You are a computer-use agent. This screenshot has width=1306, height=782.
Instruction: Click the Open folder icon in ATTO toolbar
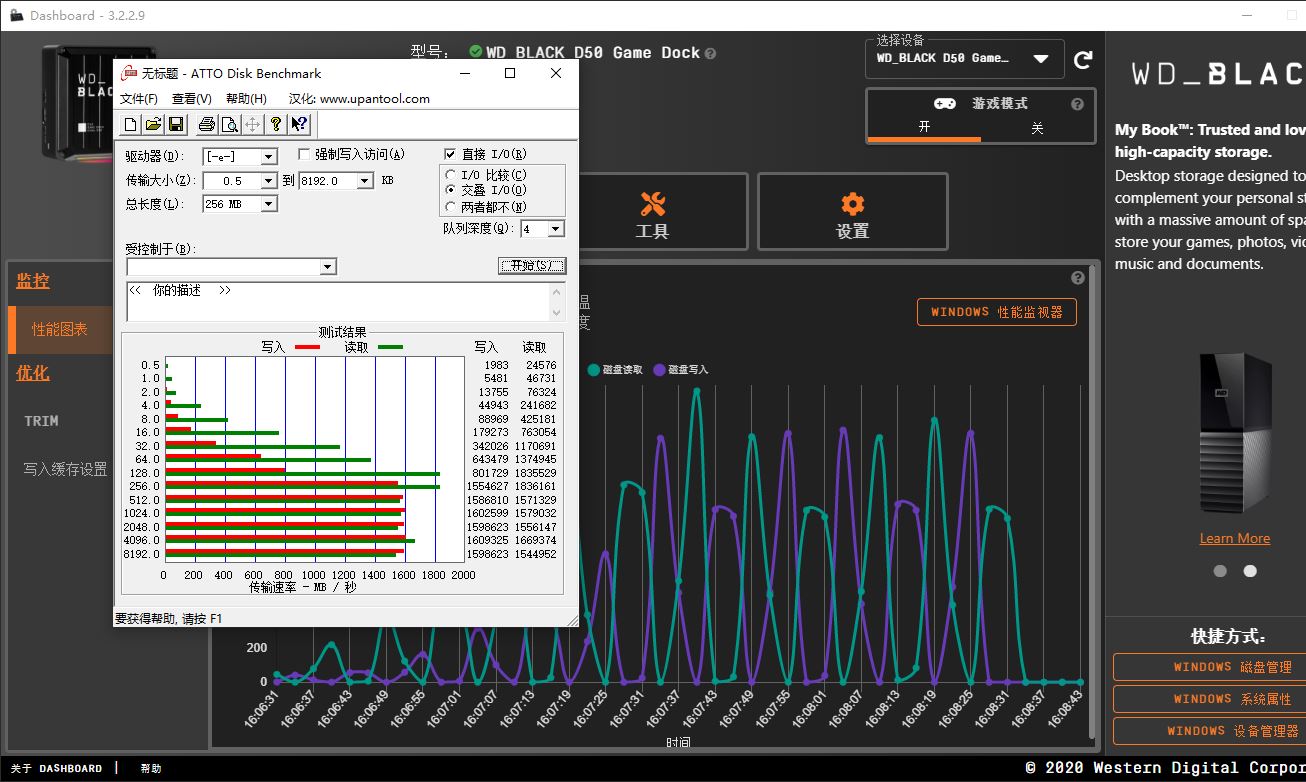[x=153, y=124]
